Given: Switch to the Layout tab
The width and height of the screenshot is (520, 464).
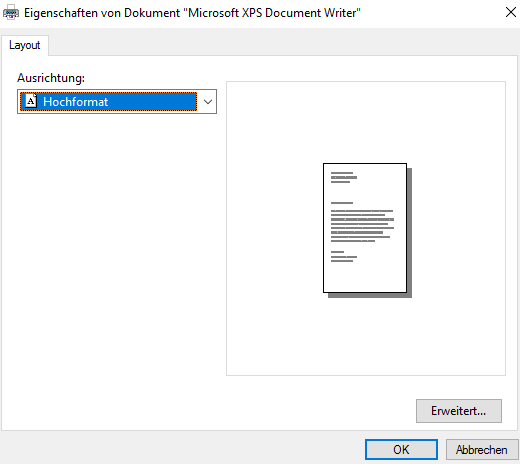Looking at the screenshot, I should point(25,45).
